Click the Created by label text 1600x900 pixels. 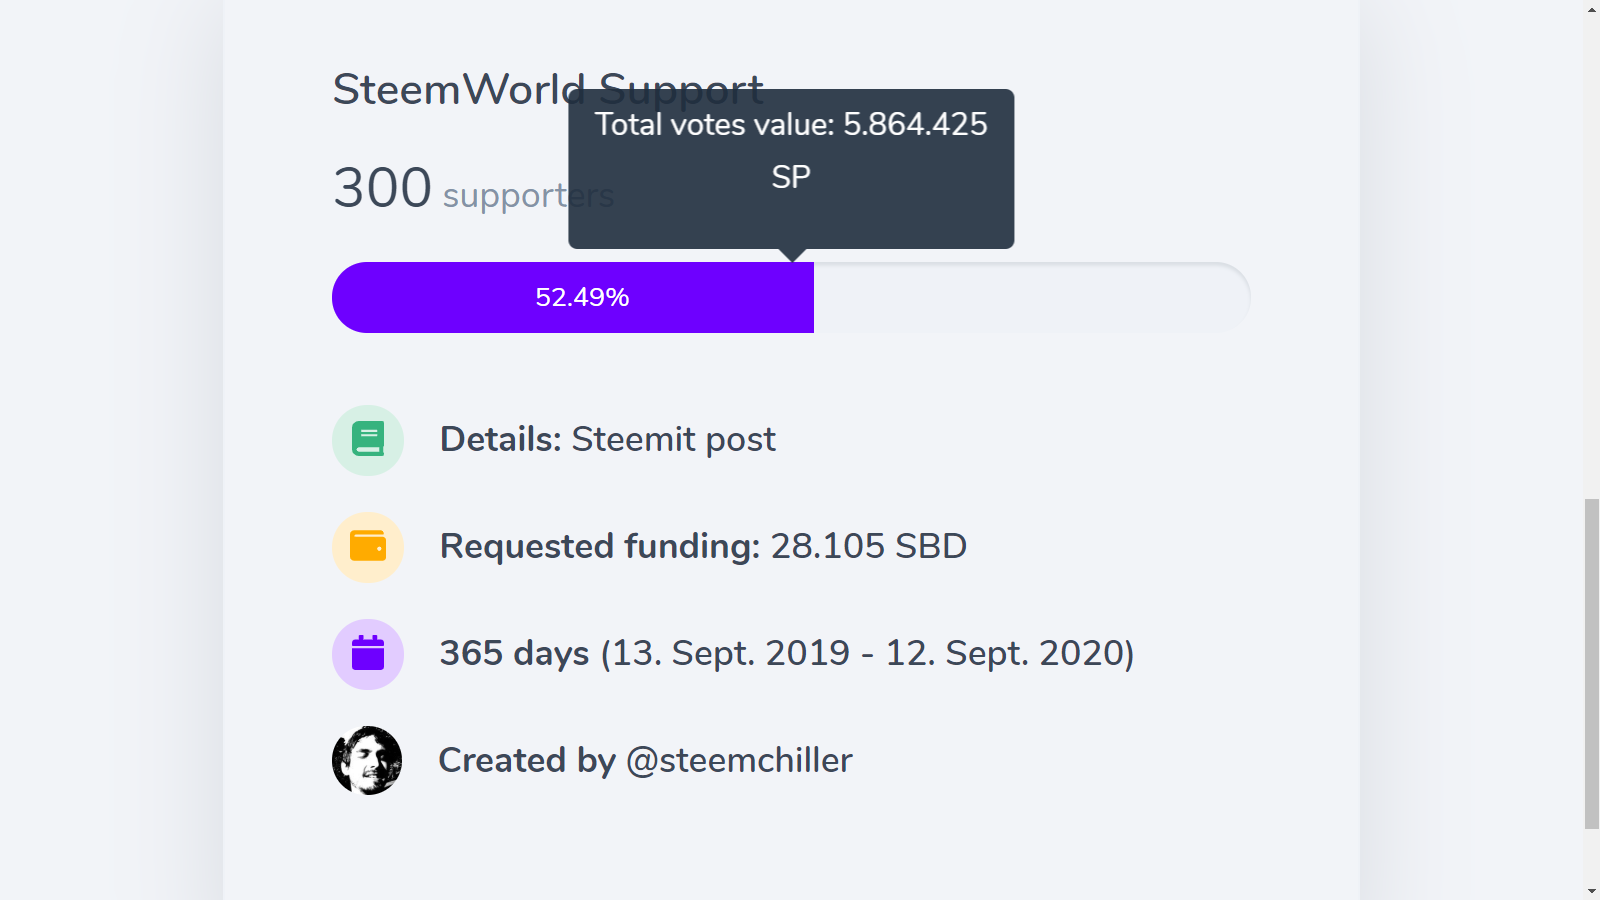click(x=527, y=761)
